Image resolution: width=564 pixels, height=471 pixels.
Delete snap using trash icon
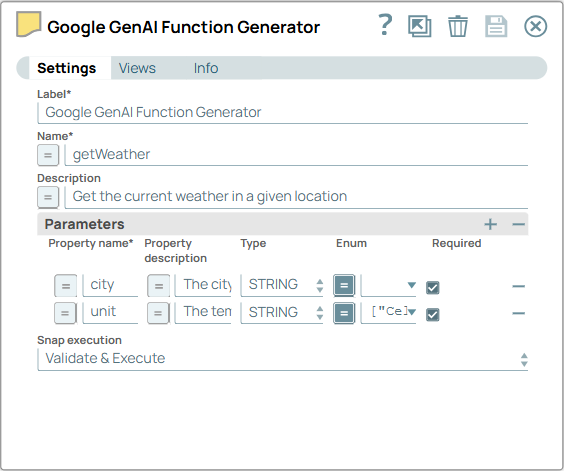click(x=458, y=26)
